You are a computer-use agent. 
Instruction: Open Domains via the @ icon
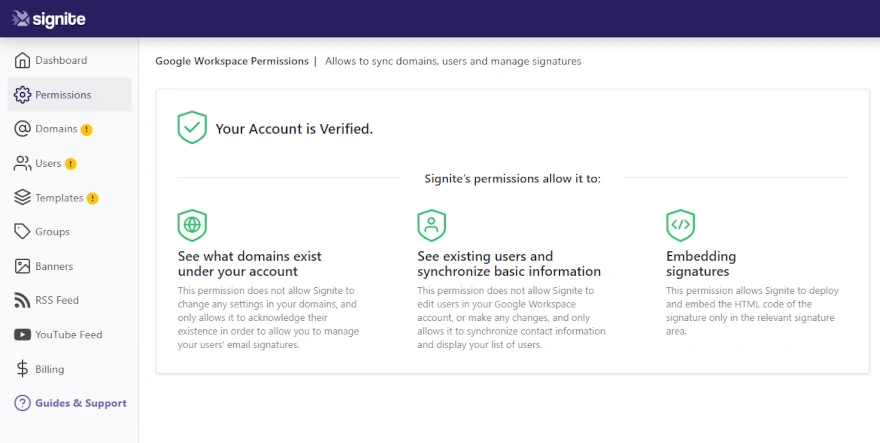tap(22, 129)
